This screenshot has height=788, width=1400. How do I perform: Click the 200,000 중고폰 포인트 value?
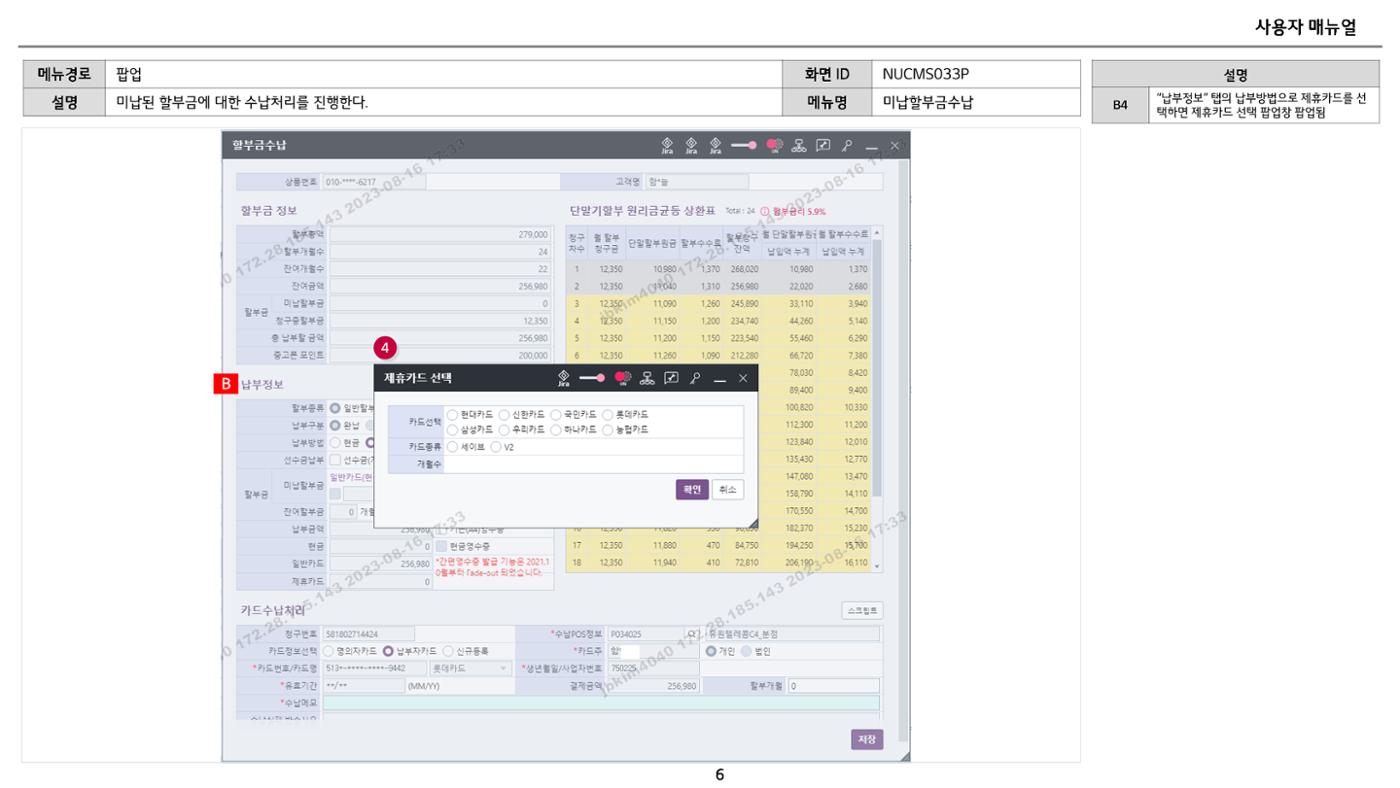click(x=440, y=355)
